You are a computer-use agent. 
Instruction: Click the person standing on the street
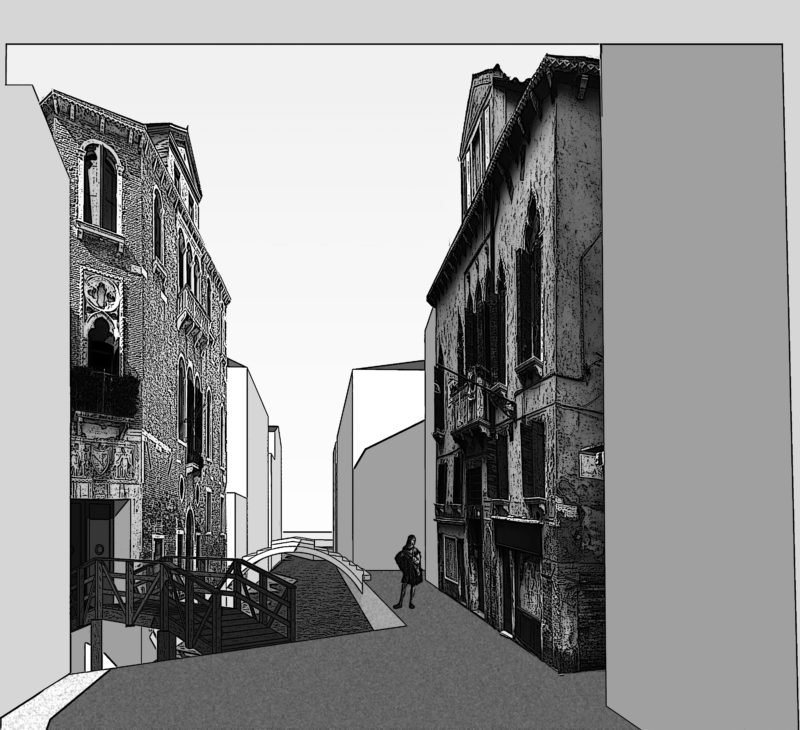click(408, 572)
